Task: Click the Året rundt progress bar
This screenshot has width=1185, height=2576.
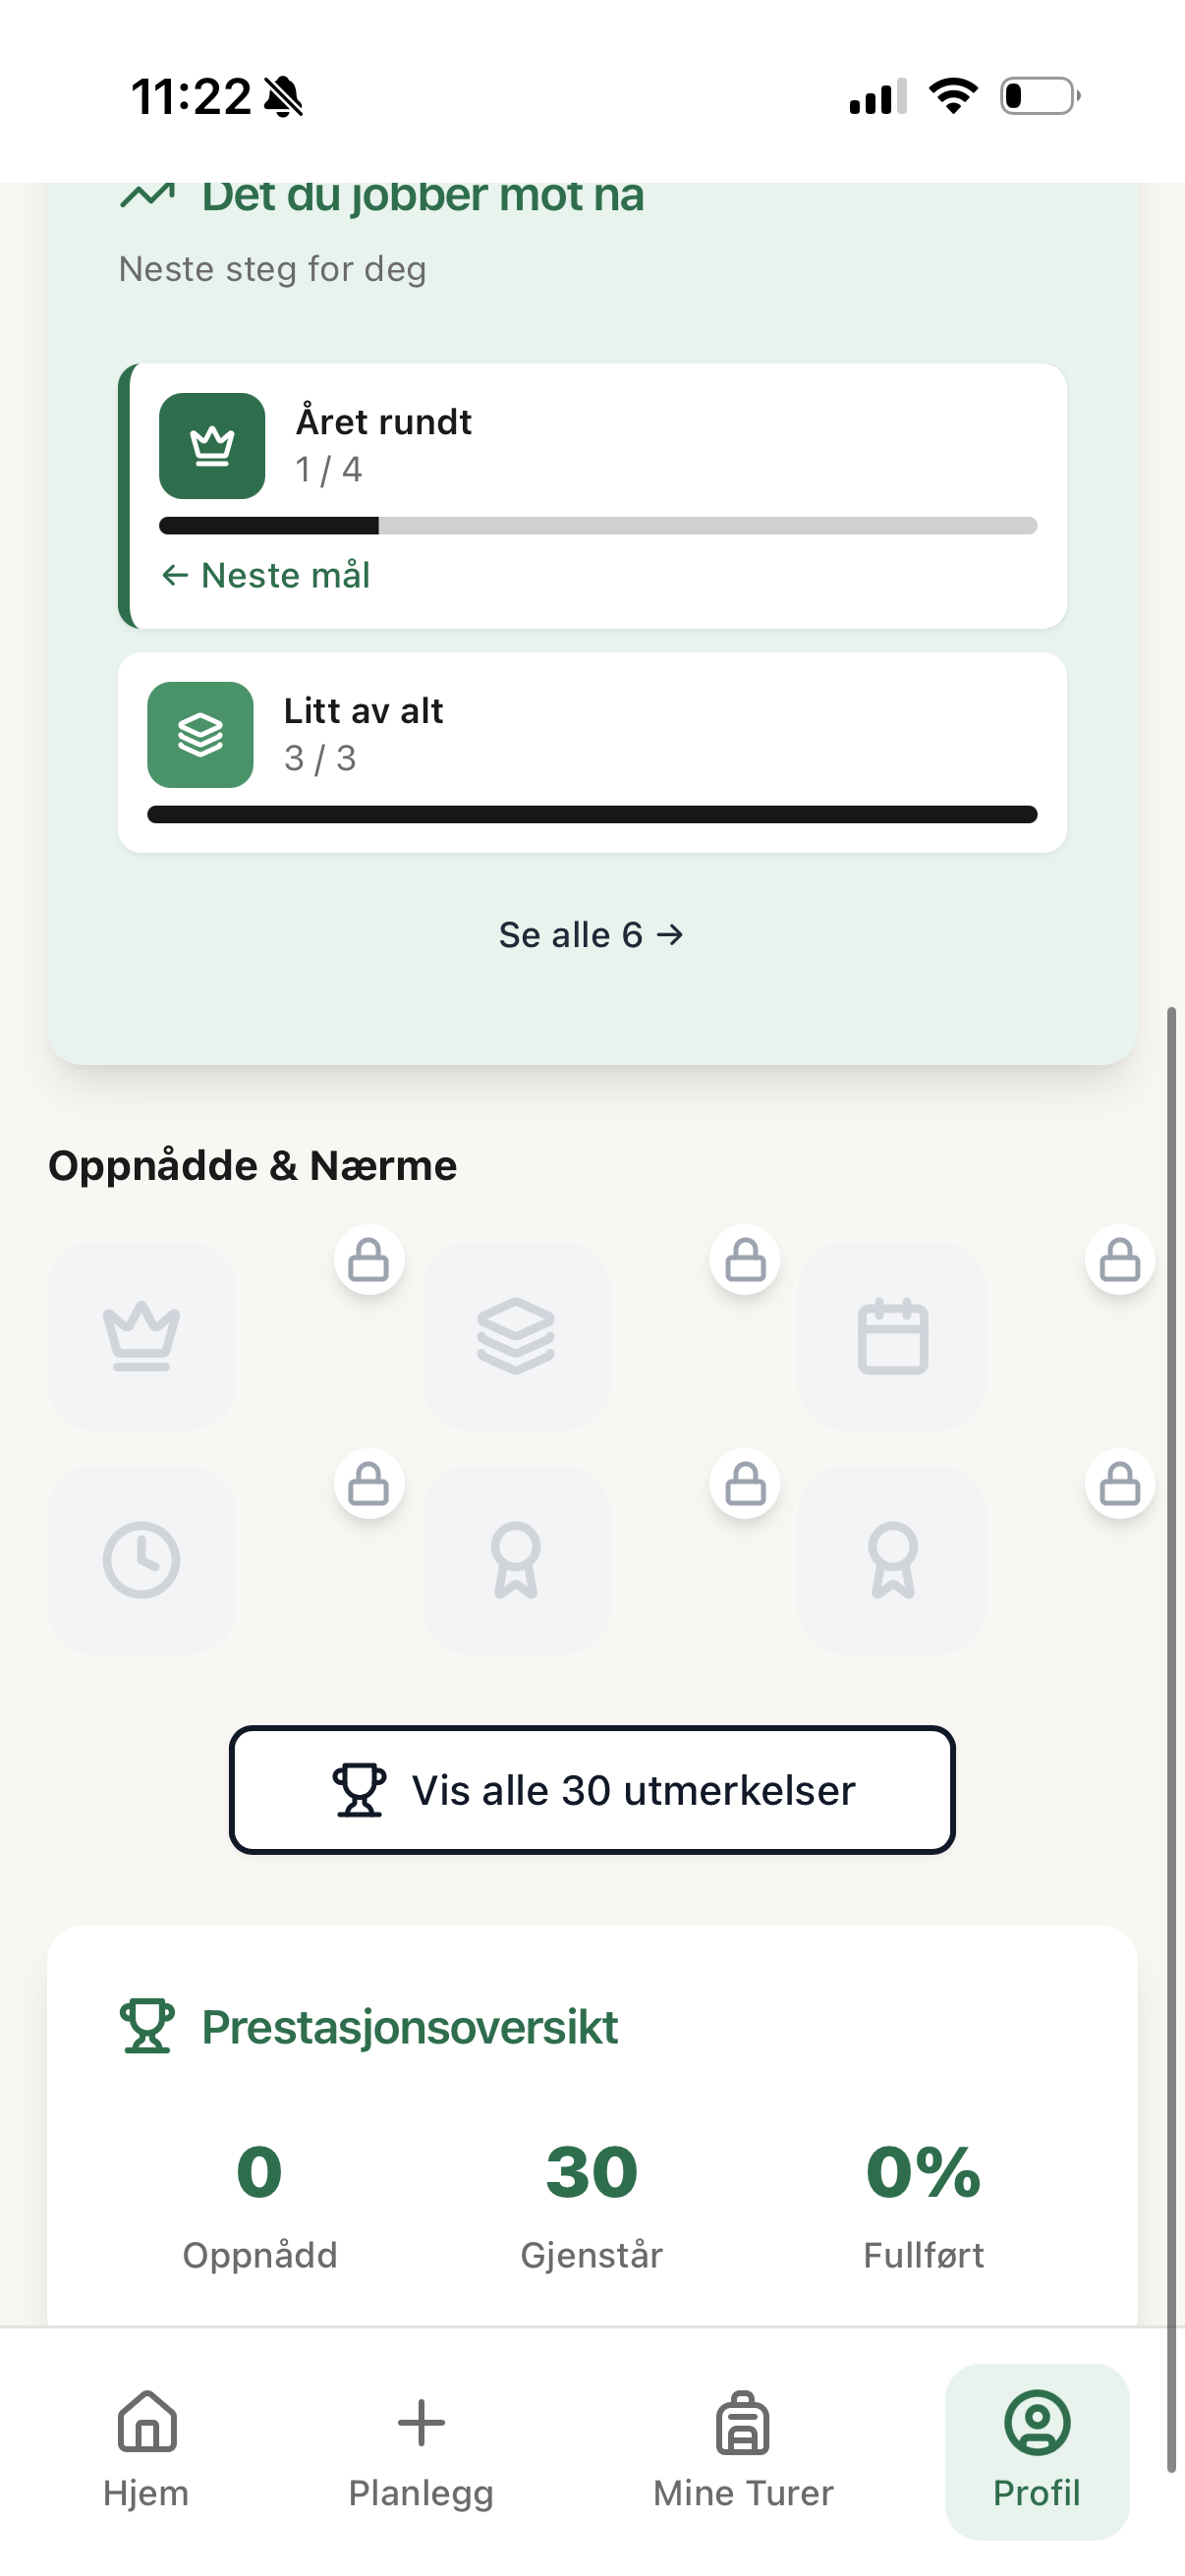Action: [x=598, y=526]
